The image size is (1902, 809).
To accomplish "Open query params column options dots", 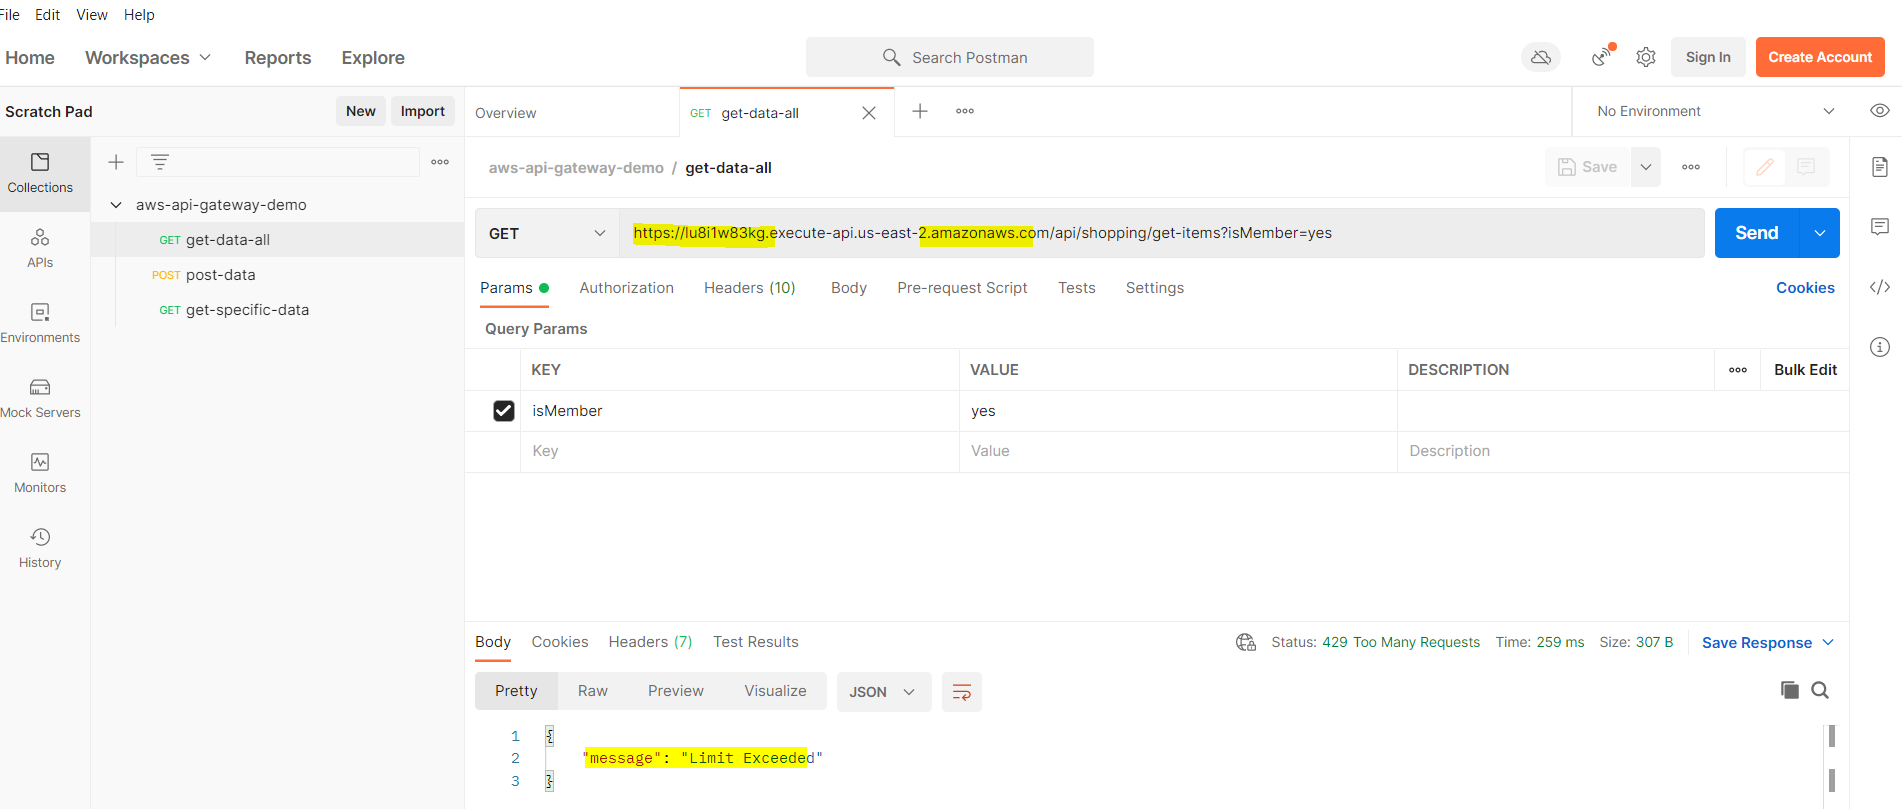I will (x=1738, y=370).
